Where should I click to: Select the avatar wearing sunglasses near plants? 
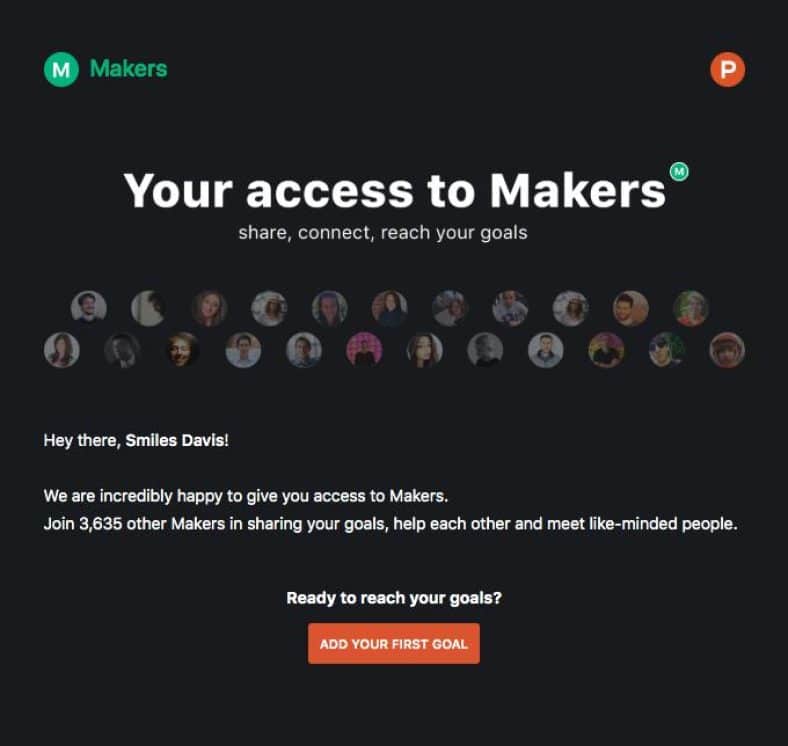coord(666,349)
